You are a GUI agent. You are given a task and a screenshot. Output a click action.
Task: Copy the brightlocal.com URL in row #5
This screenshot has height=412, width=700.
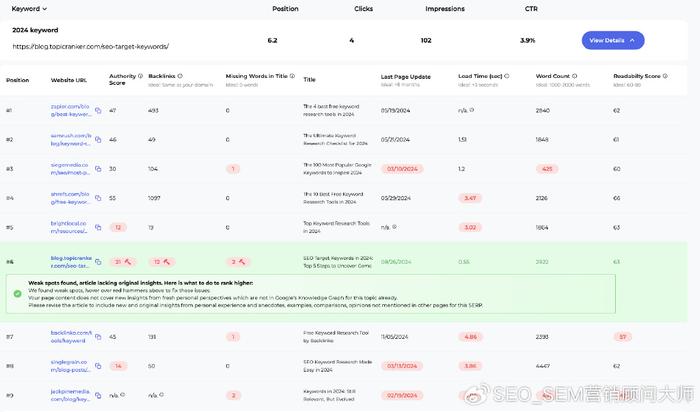pos(98,227)
